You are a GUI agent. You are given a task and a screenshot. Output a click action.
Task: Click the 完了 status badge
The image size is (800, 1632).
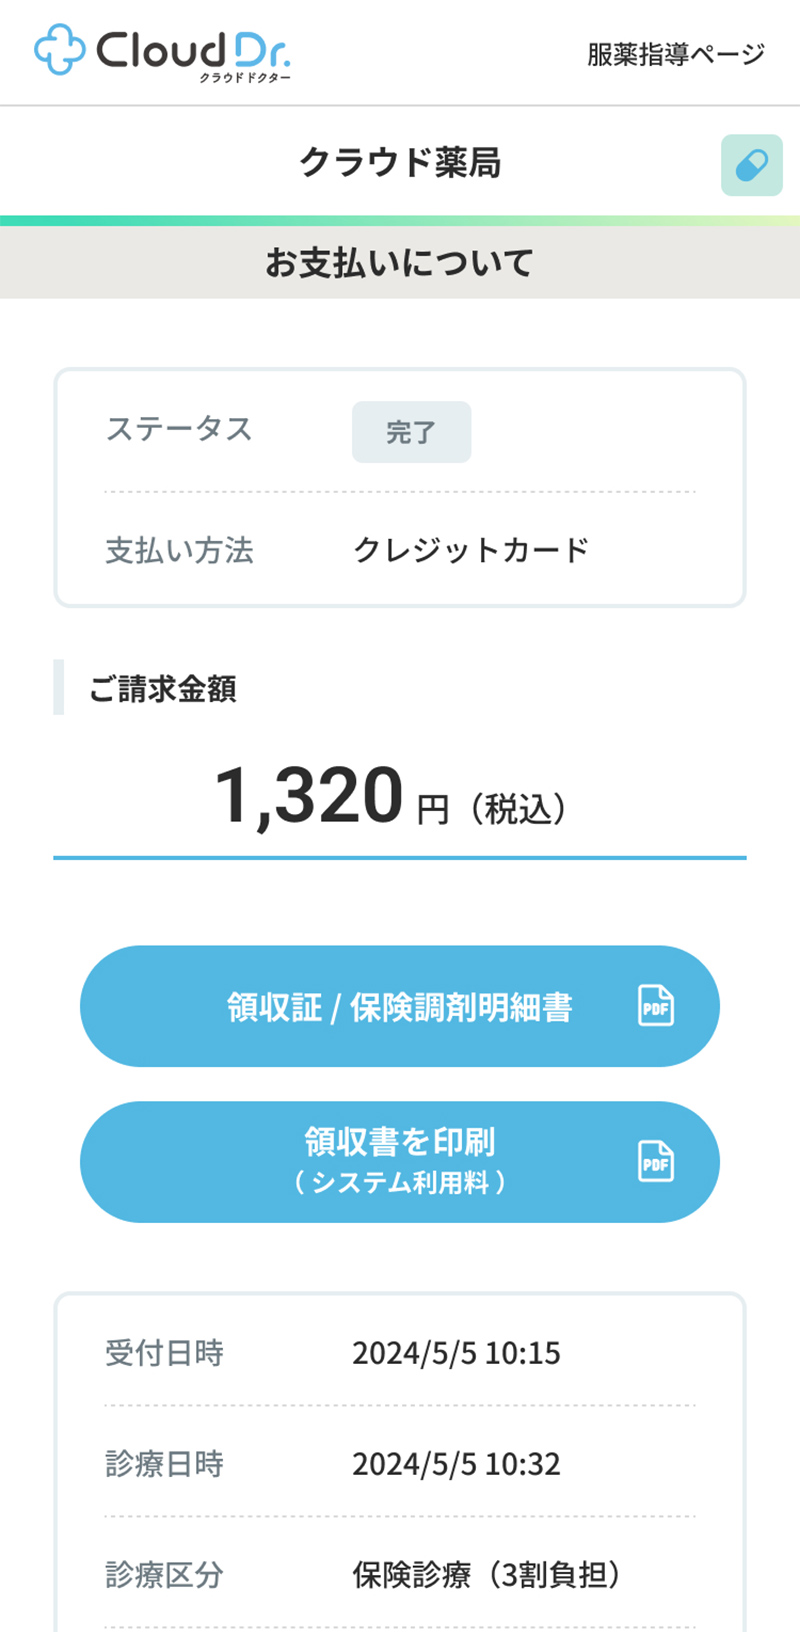(x=411, y=432)
